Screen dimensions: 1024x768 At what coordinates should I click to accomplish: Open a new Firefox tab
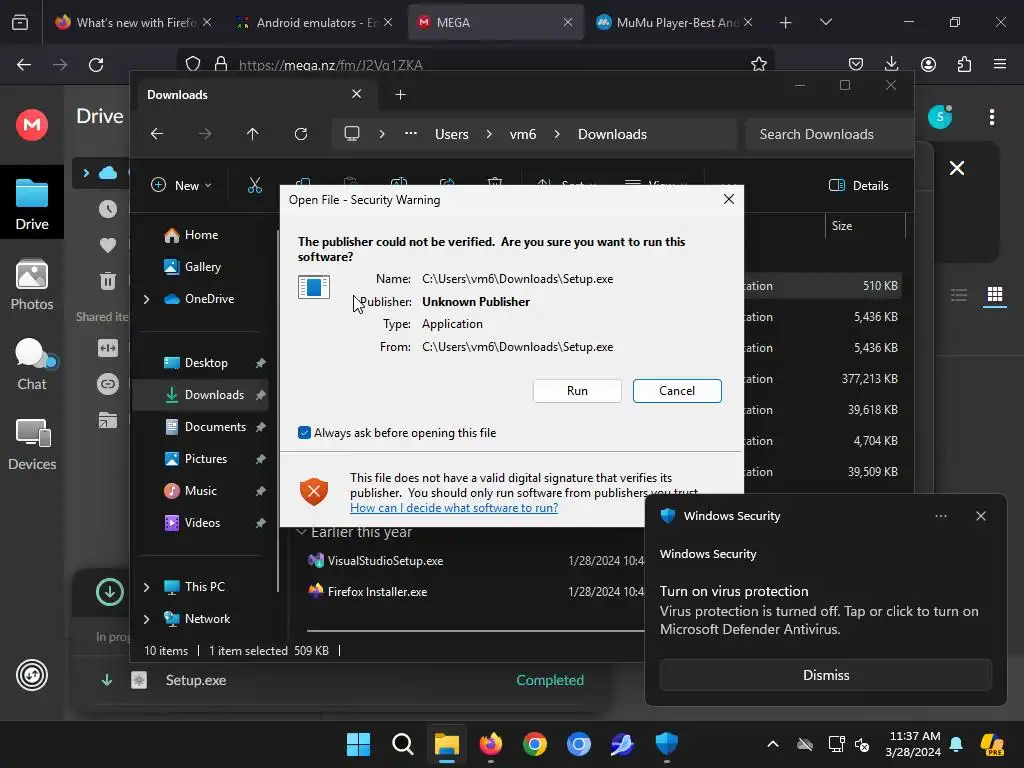pyautogui.click(x=785, y=22)
